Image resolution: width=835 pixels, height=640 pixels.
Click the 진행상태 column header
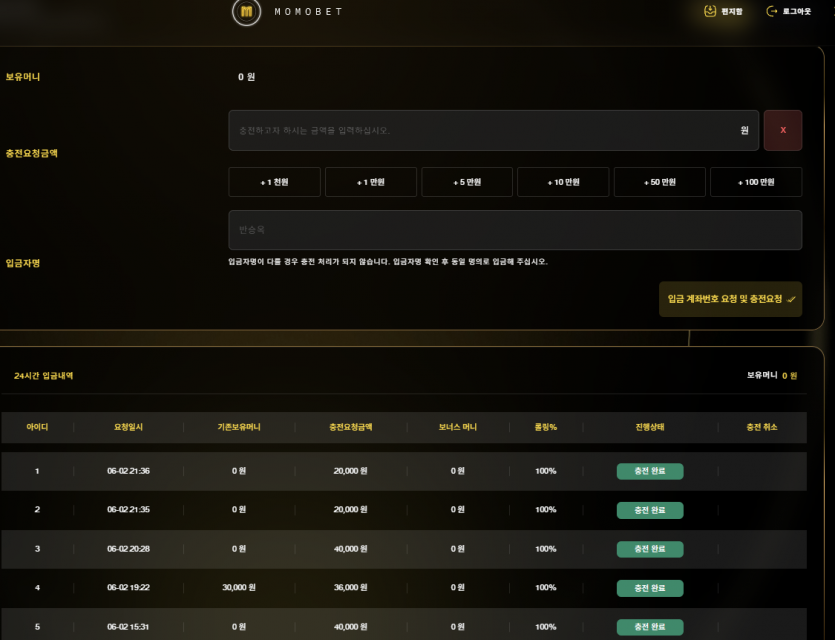(650, 427)
